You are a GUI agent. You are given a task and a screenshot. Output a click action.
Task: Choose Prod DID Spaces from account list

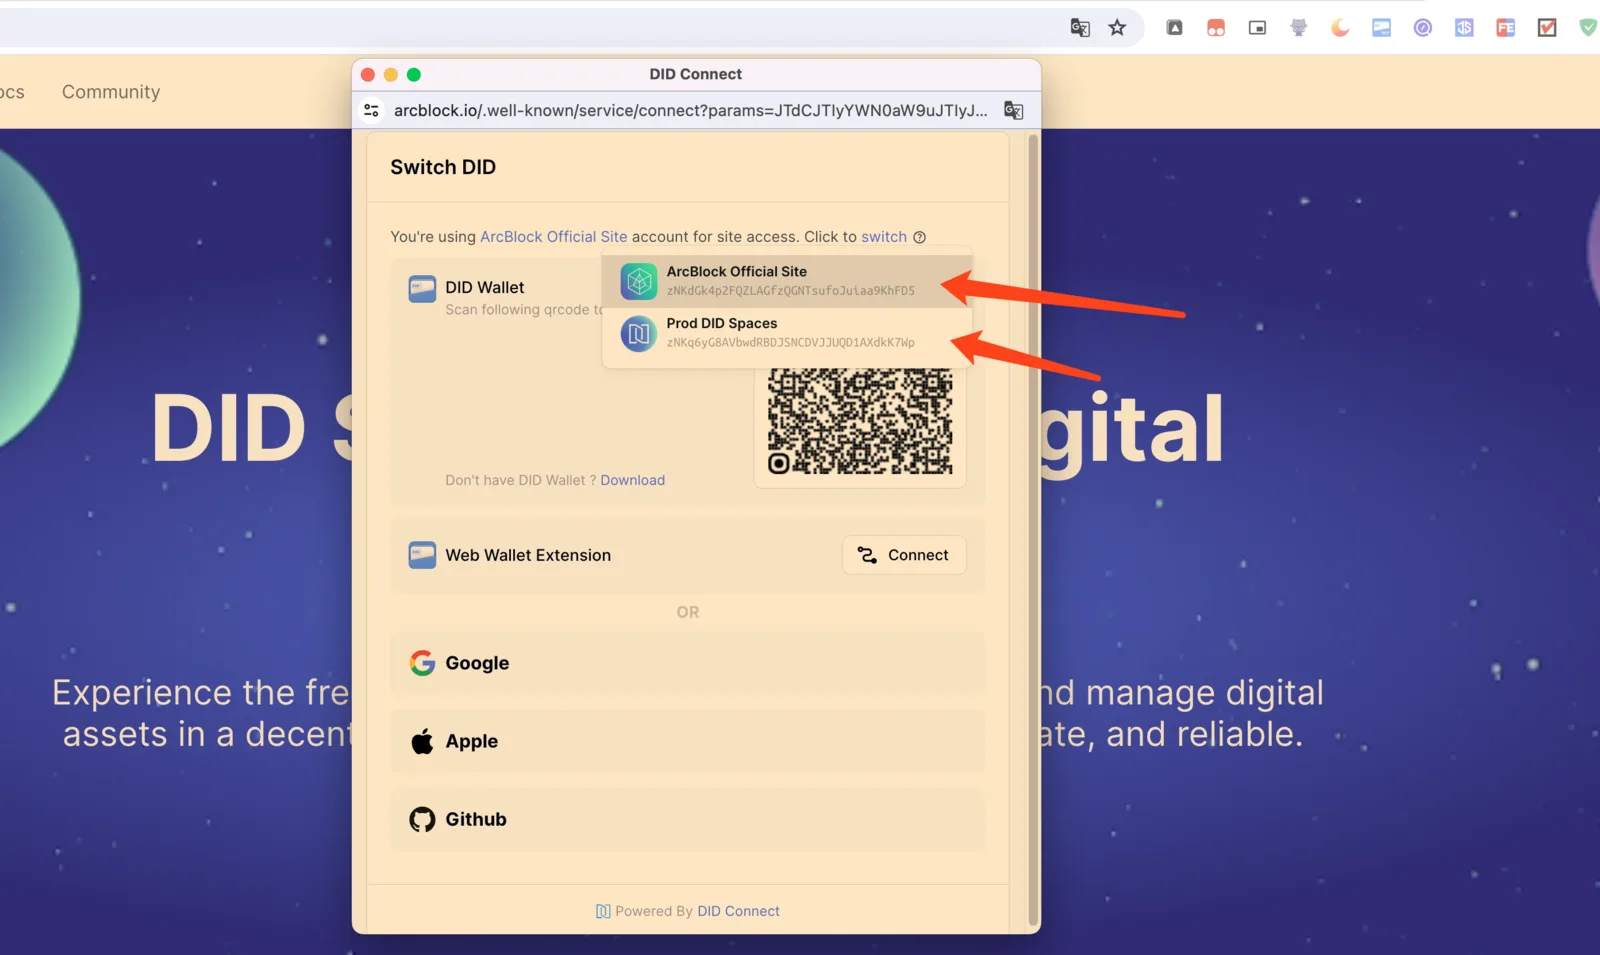point(787,333)
